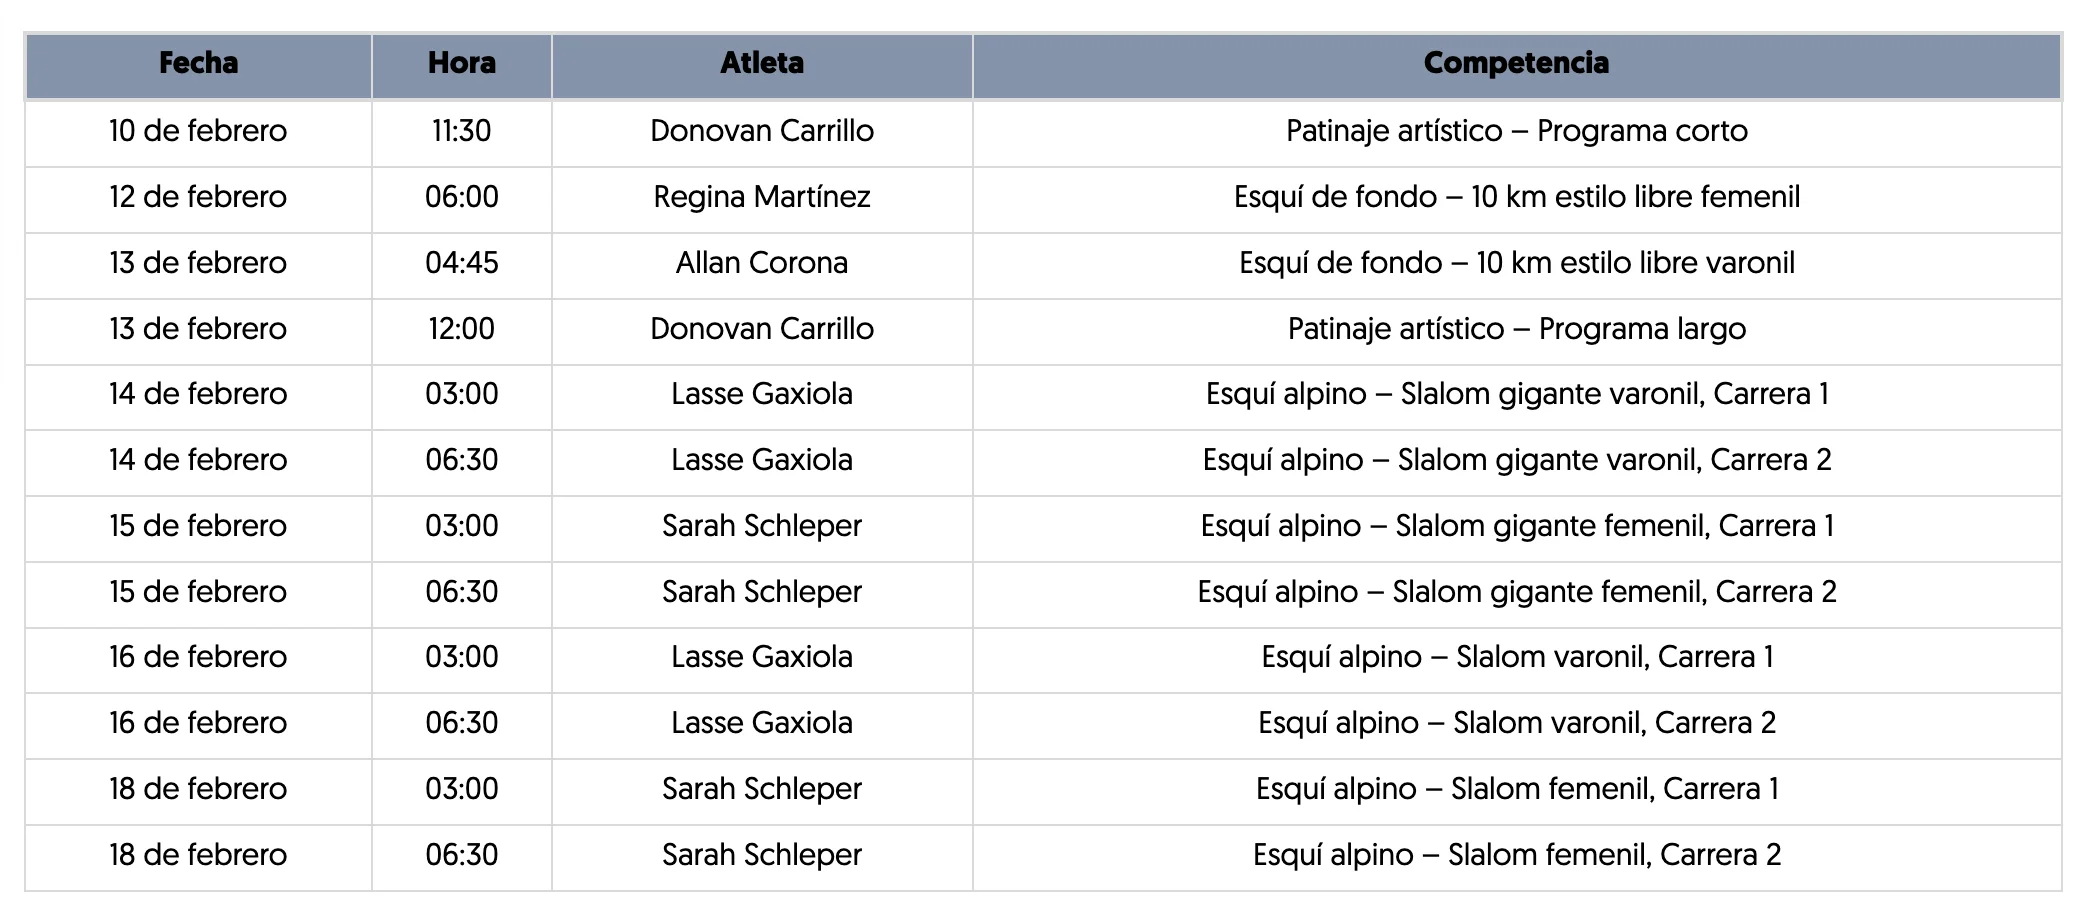Select "Esquí alpino – Slalom femenil, Carrera 1"
The height and width of the screenshot is (916, 2092).
[x=1516, y=789]
